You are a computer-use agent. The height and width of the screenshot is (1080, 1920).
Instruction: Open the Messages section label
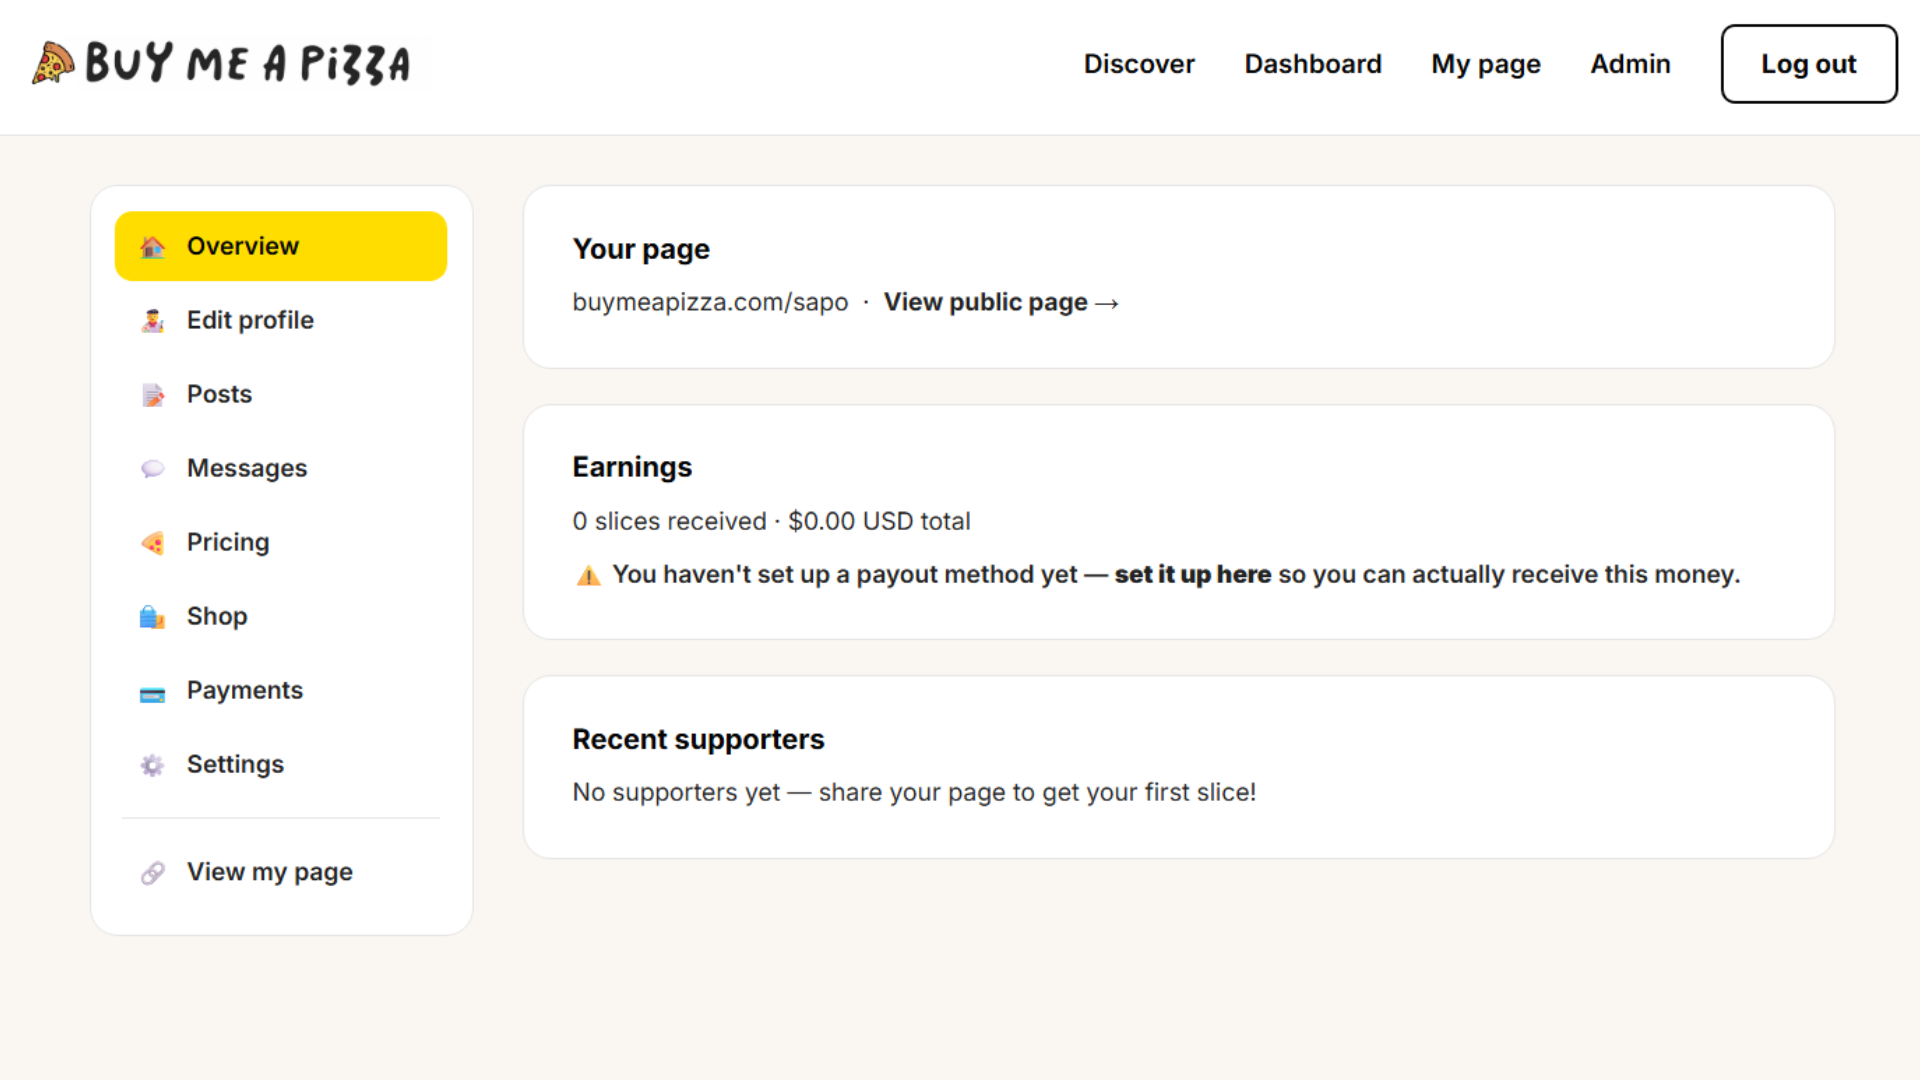pyautogui.click(x=247, y=468)
